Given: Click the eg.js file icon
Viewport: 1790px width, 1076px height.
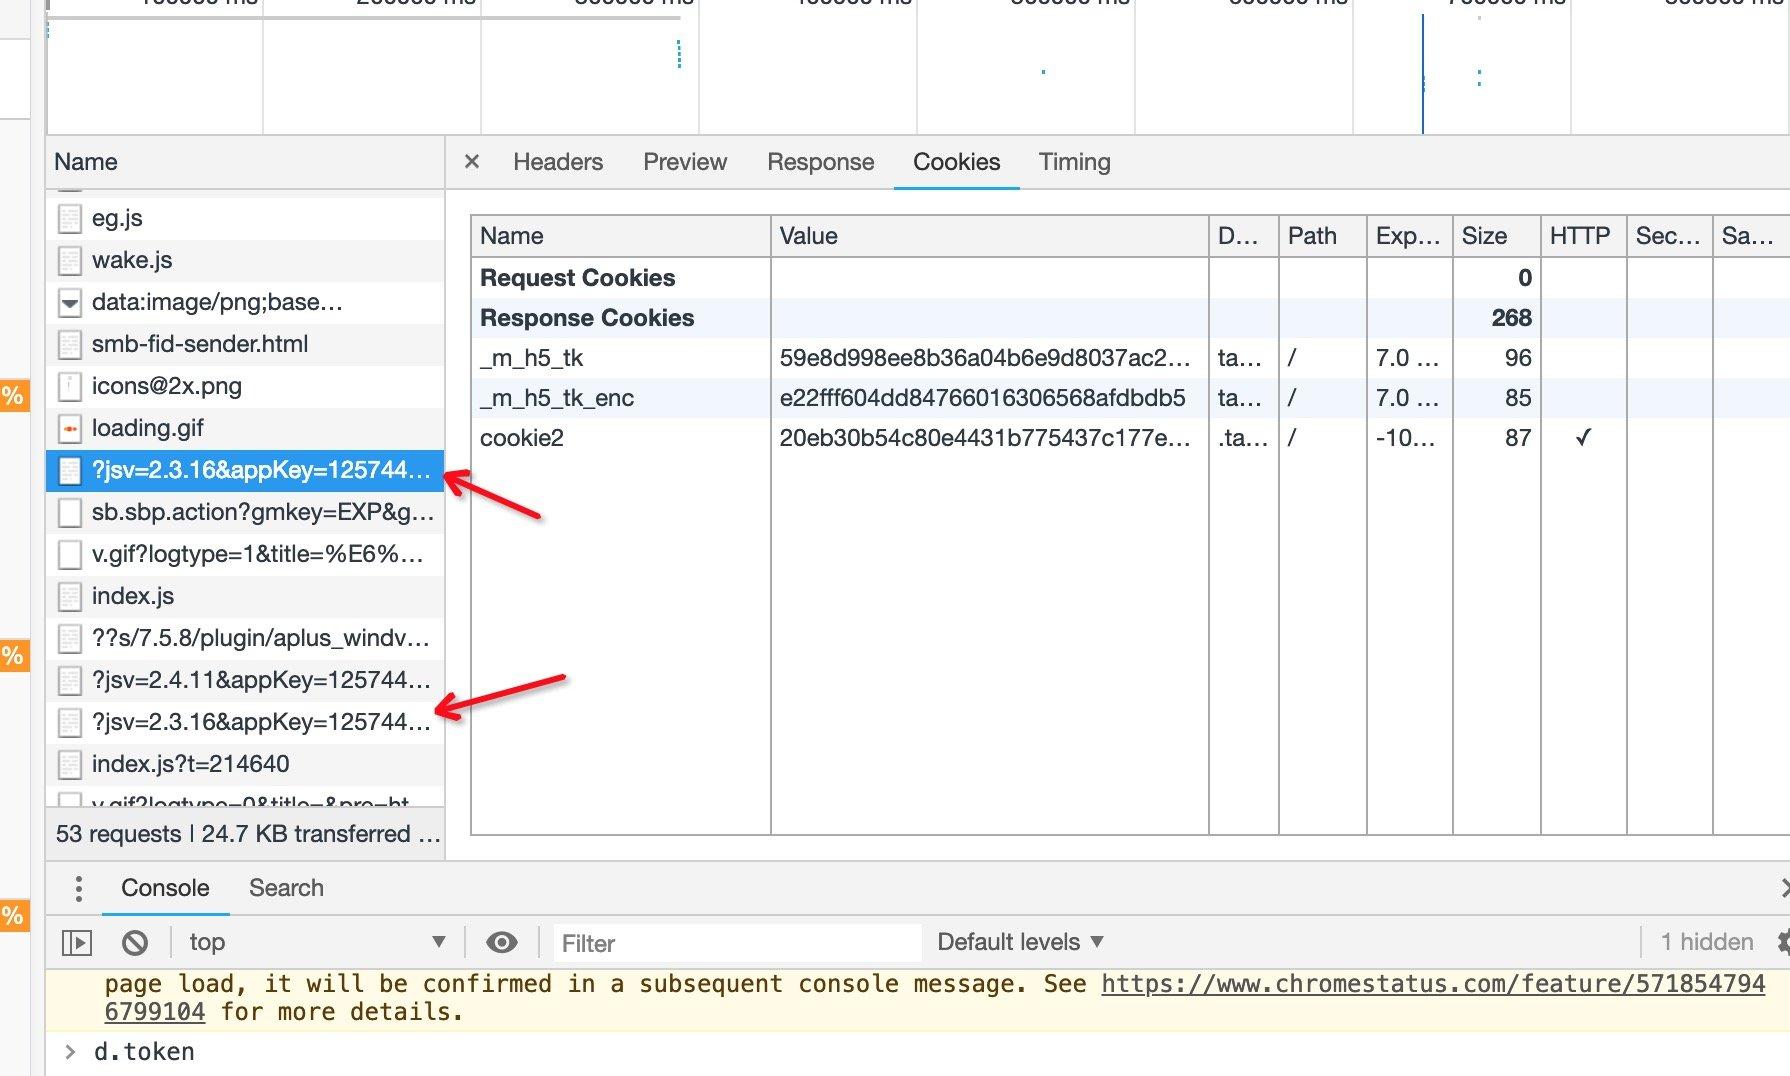Looking at the screenshot, I should (x=70, y=219).
